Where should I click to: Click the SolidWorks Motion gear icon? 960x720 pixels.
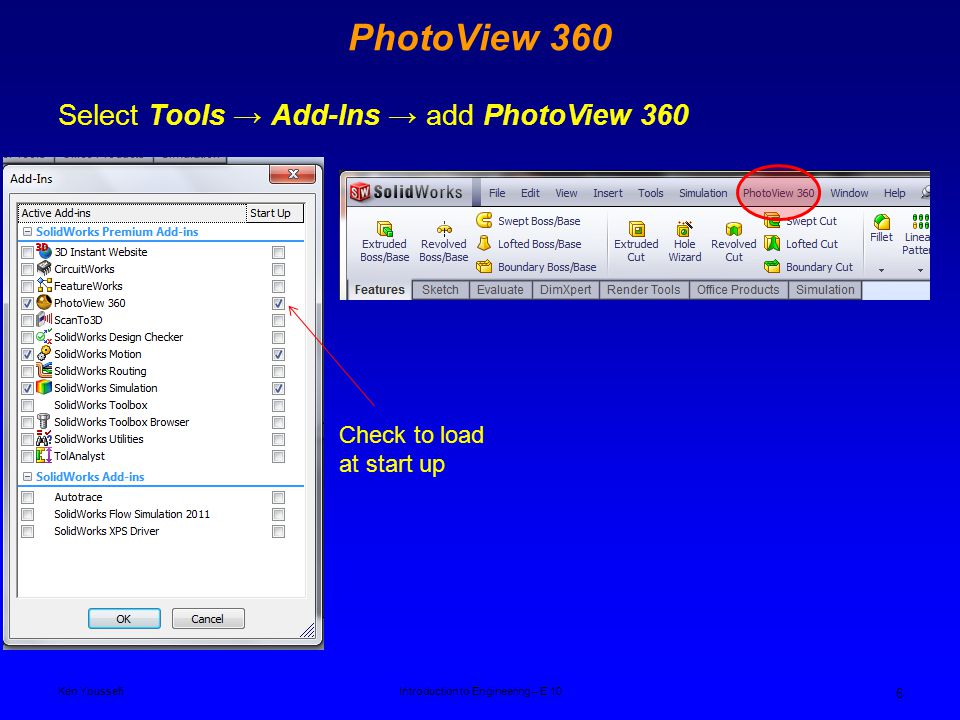coord(43,353)
